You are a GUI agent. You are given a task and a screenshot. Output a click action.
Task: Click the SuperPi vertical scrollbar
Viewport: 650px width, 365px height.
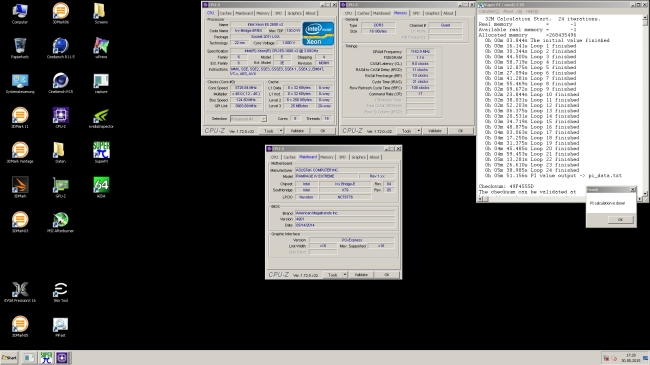tap(645, 106)
